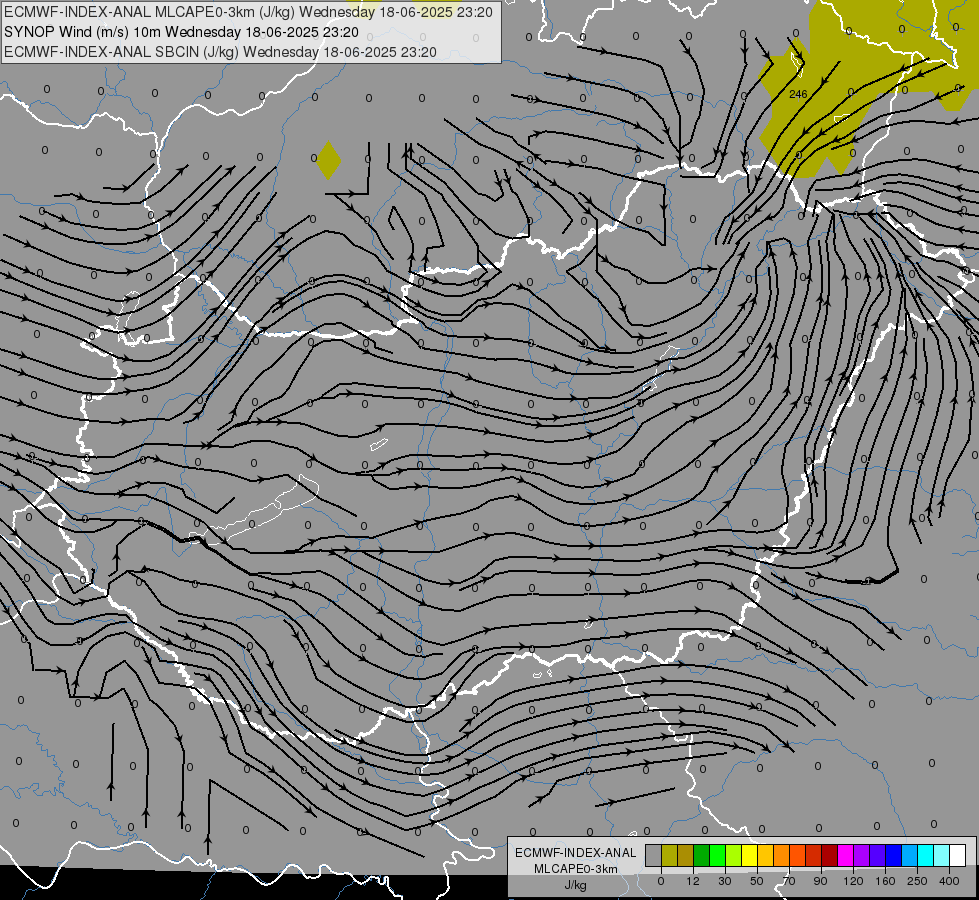Click the '246' value on the olive area
This screenshot has width=979, height=900.
pyautogui.click(x=798, y=94)
